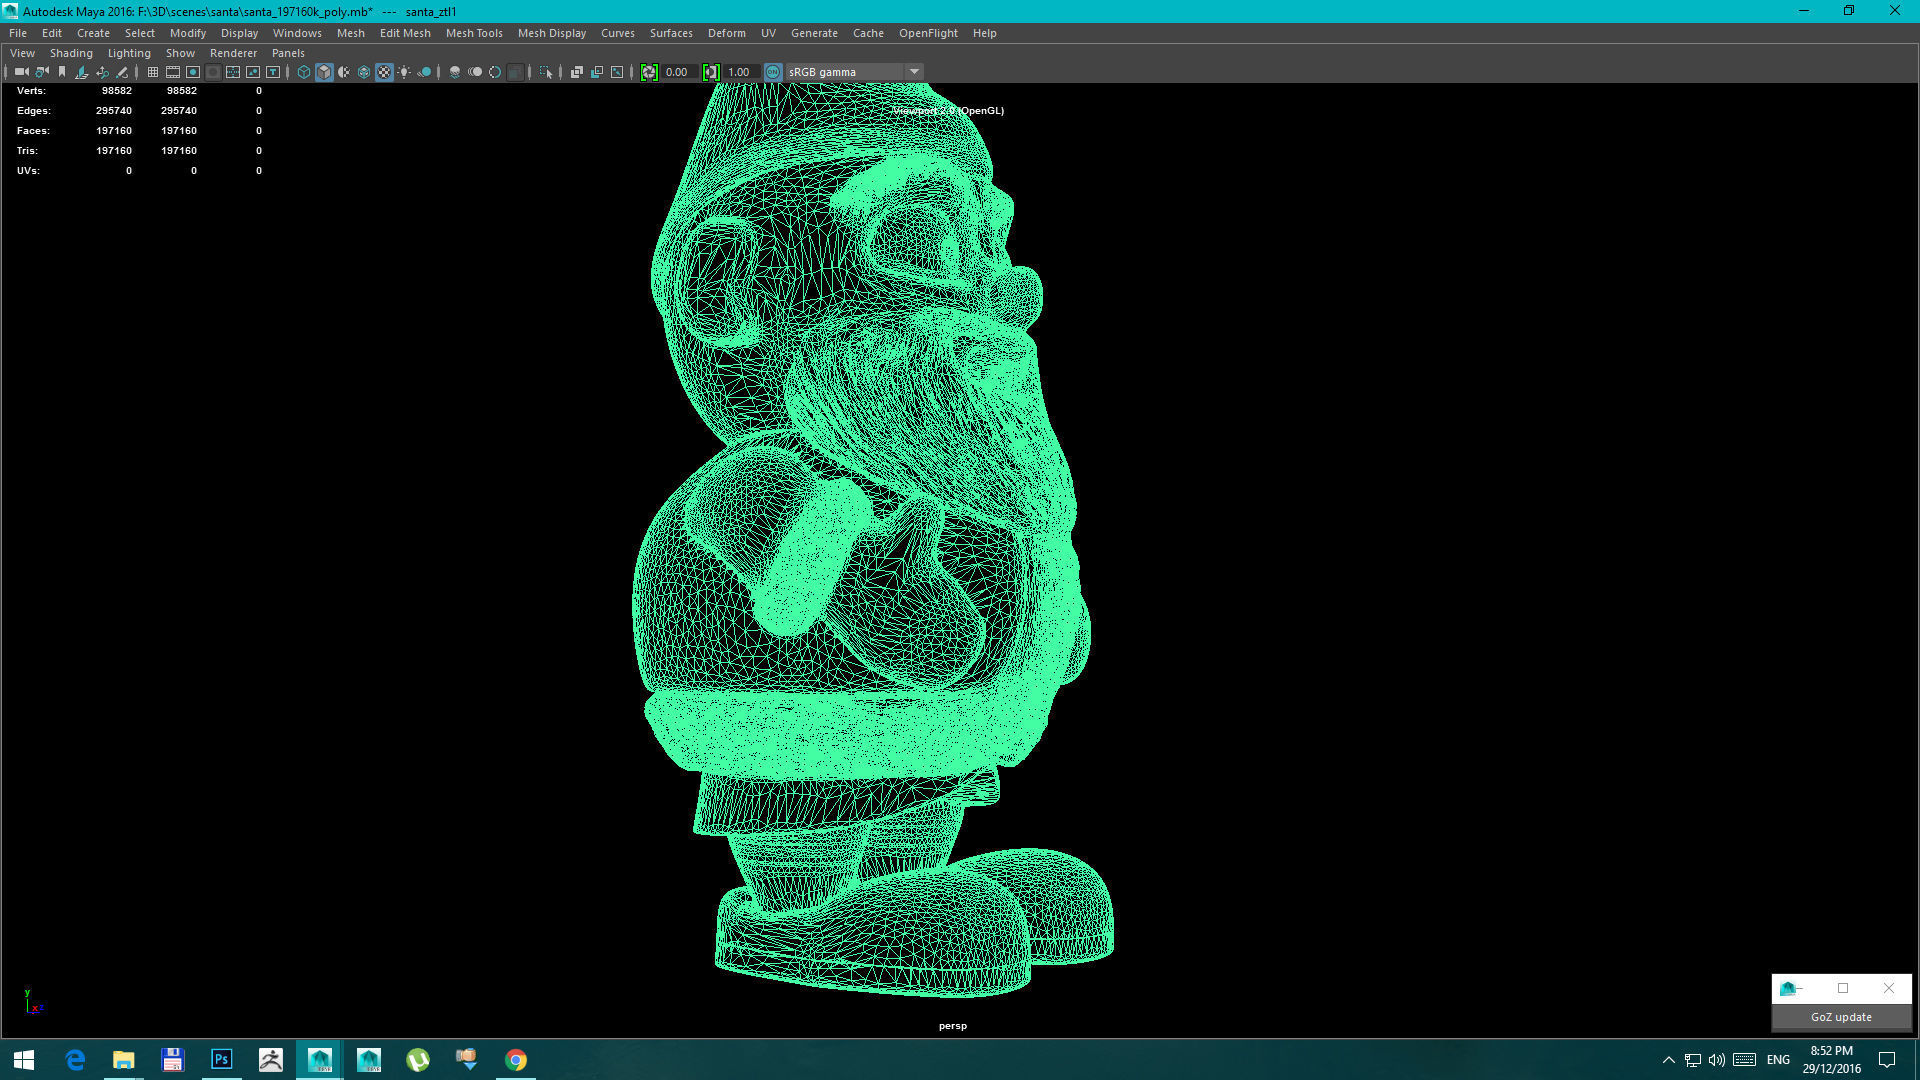Click the Depth of Field icon
Screen dimensions: 1920x1080
click(515, 72)
